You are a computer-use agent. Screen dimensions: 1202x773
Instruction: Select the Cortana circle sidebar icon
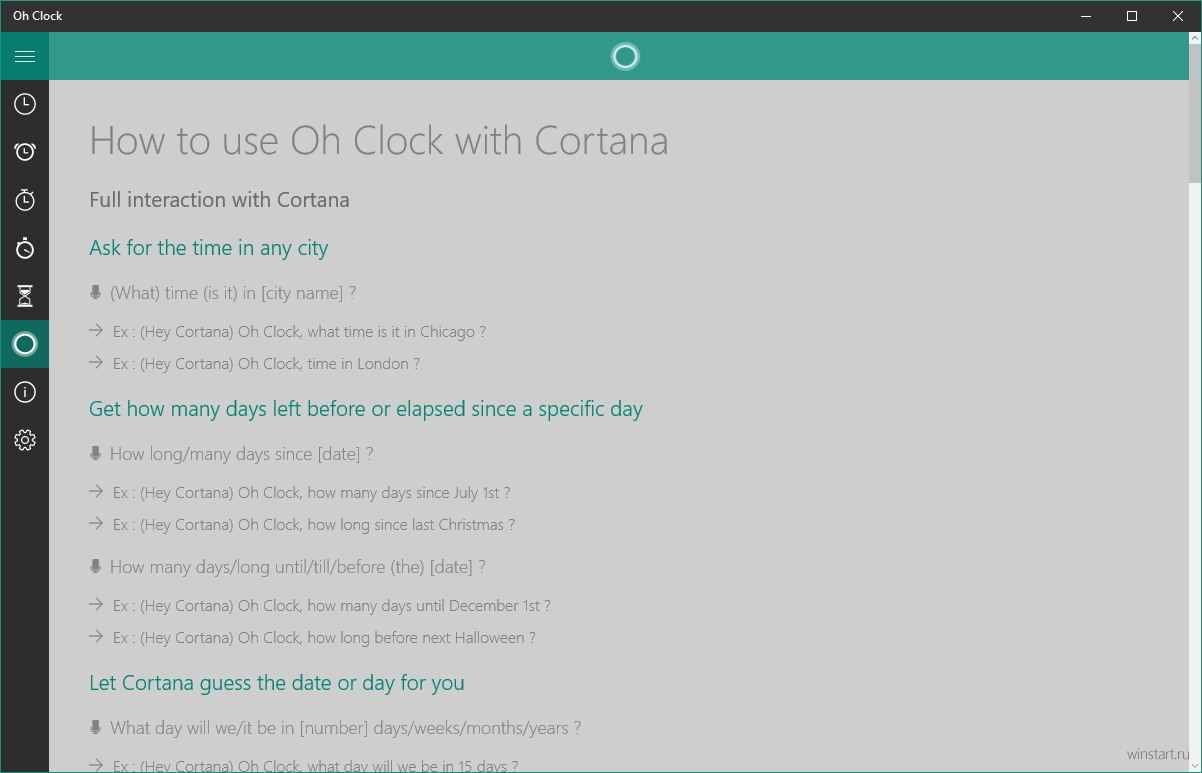25,344
